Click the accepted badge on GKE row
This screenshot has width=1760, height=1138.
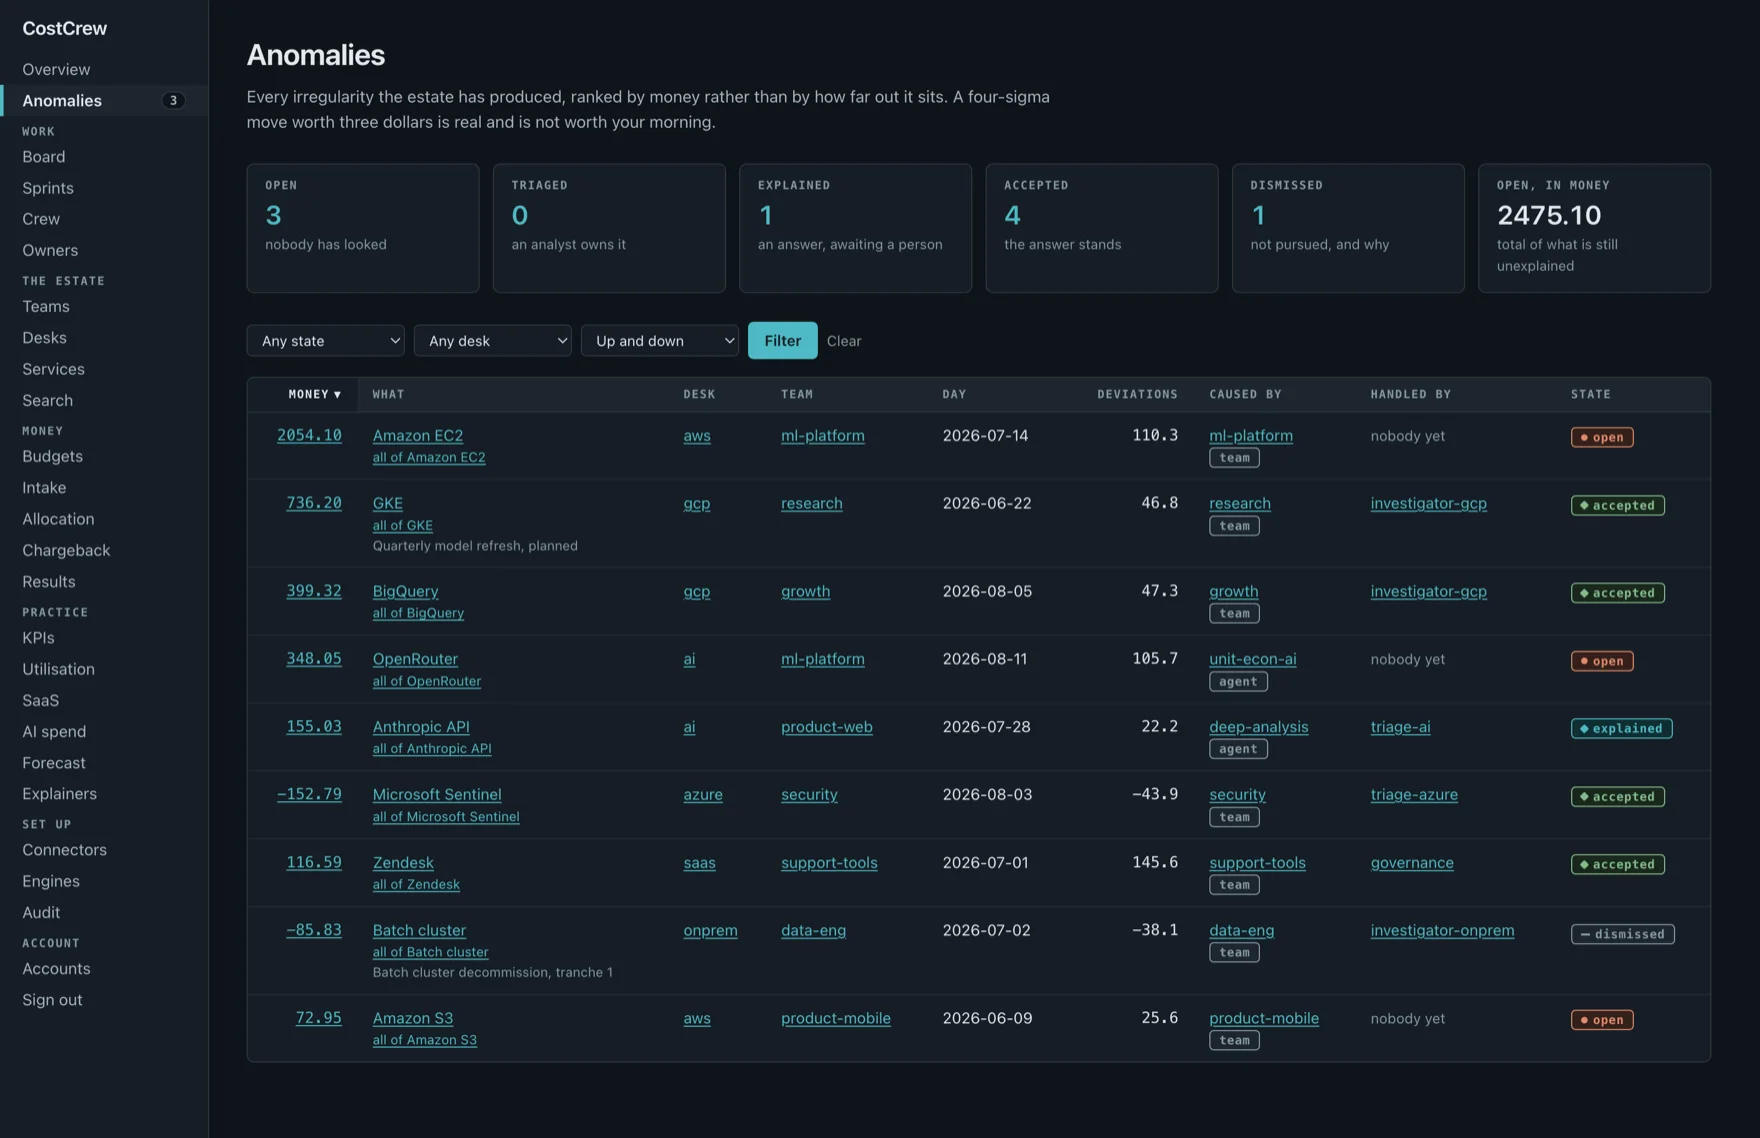point(1617,505)
